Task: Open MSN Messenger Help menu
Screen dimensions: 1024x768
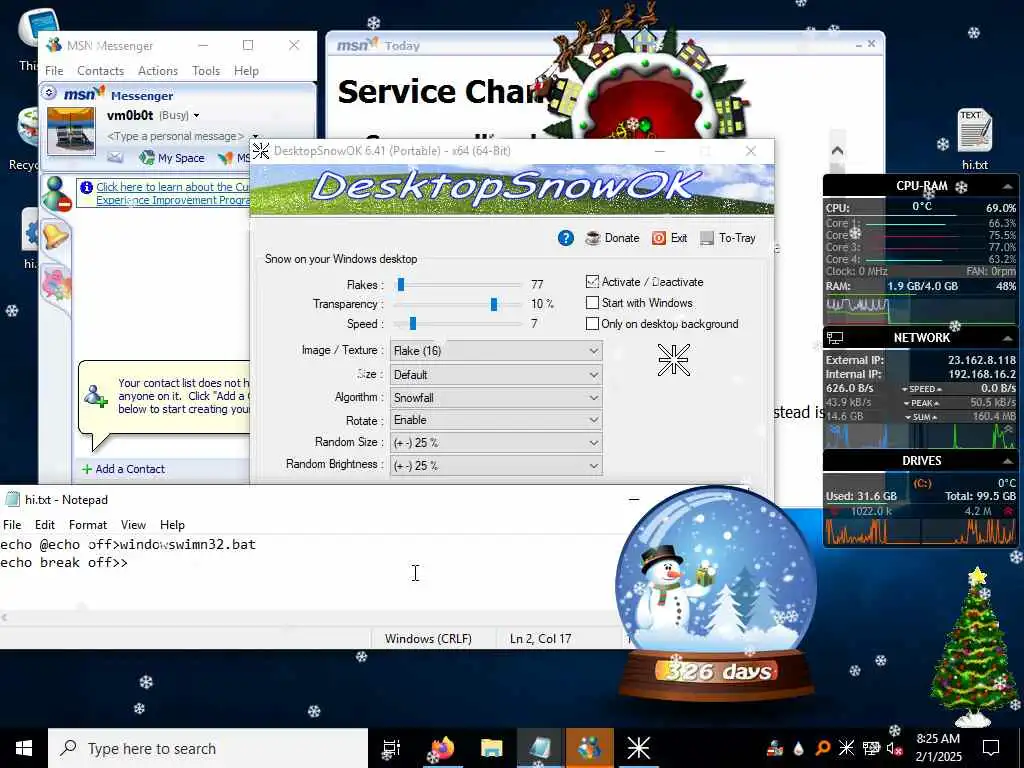Action: tap(246, 71)
